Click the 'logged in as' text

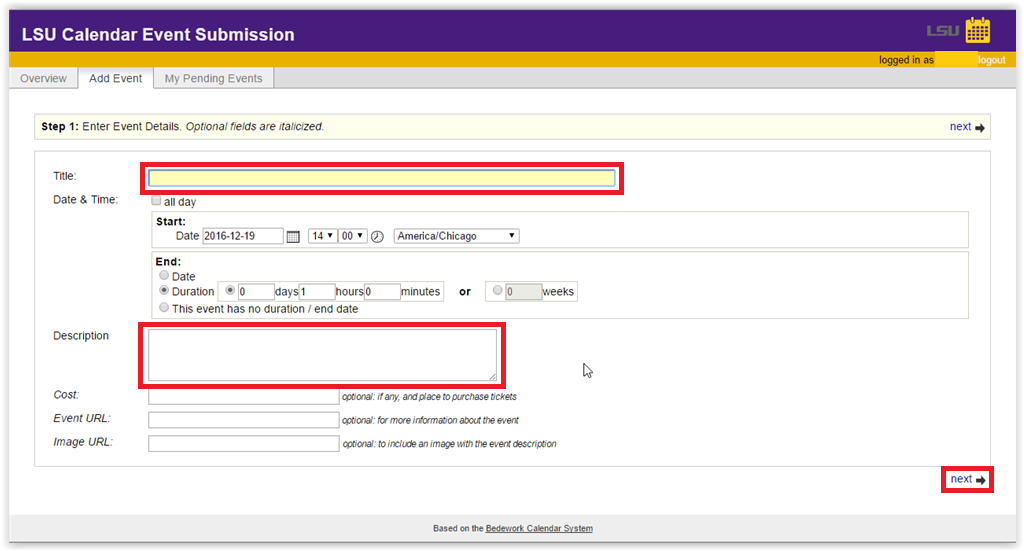pos(906,60)
